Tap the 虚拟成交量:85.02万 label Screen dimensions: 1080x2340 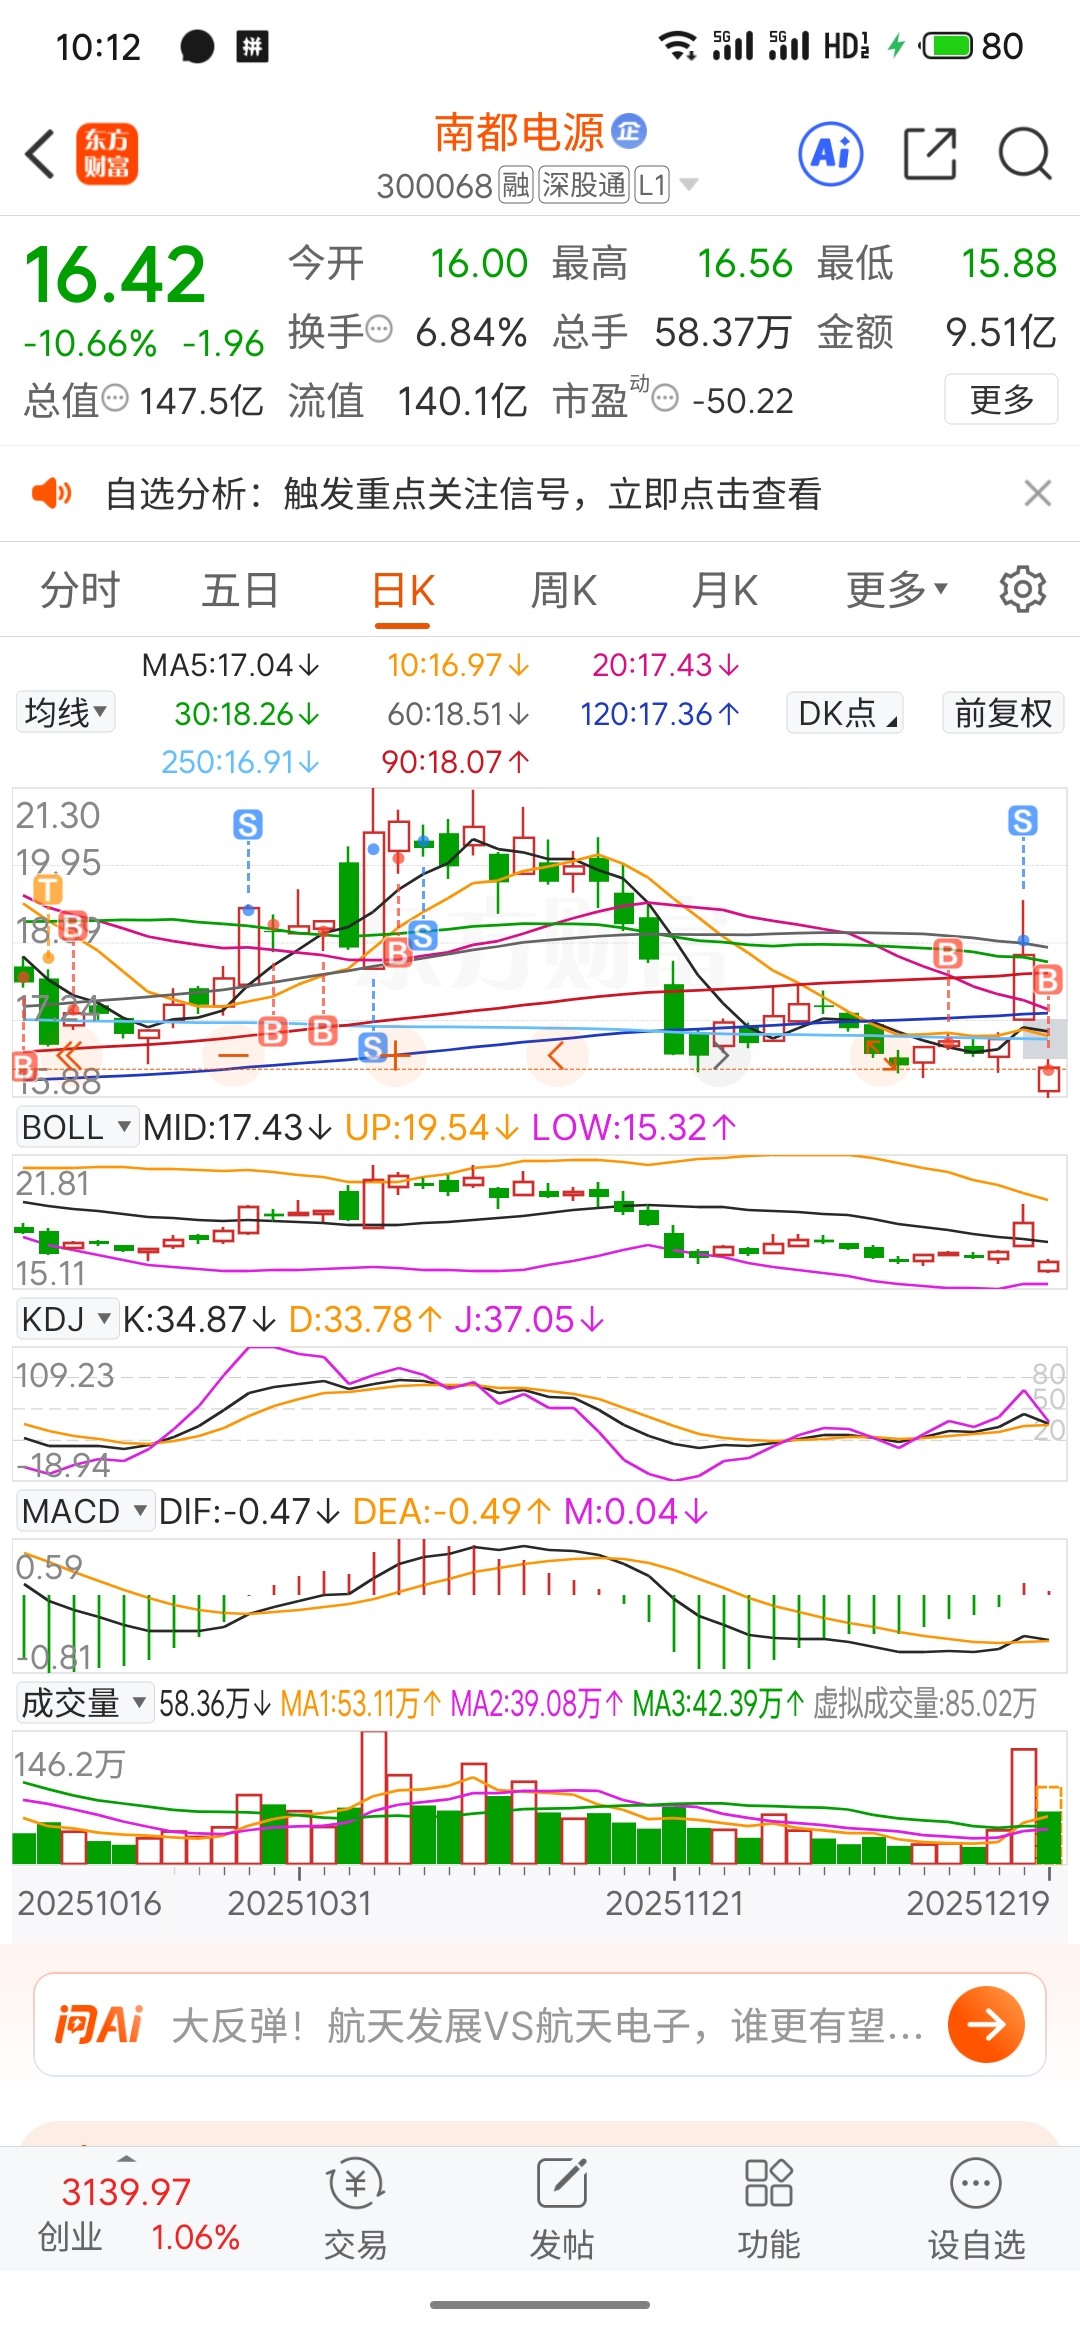click(924, 1703)
